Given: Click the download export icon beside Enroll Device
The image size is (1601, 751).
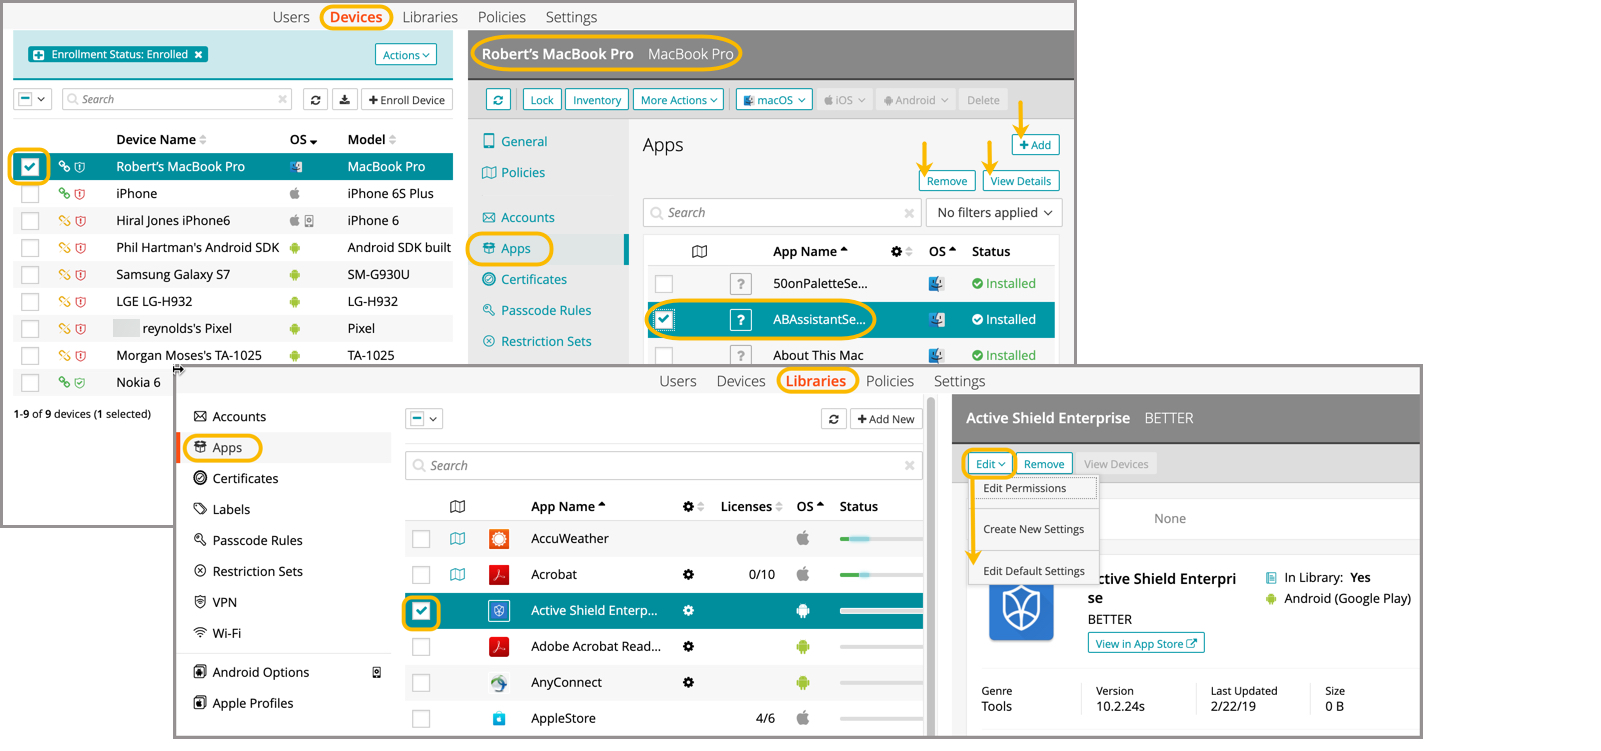Looking at the screenshot, I should pos(345,100).
